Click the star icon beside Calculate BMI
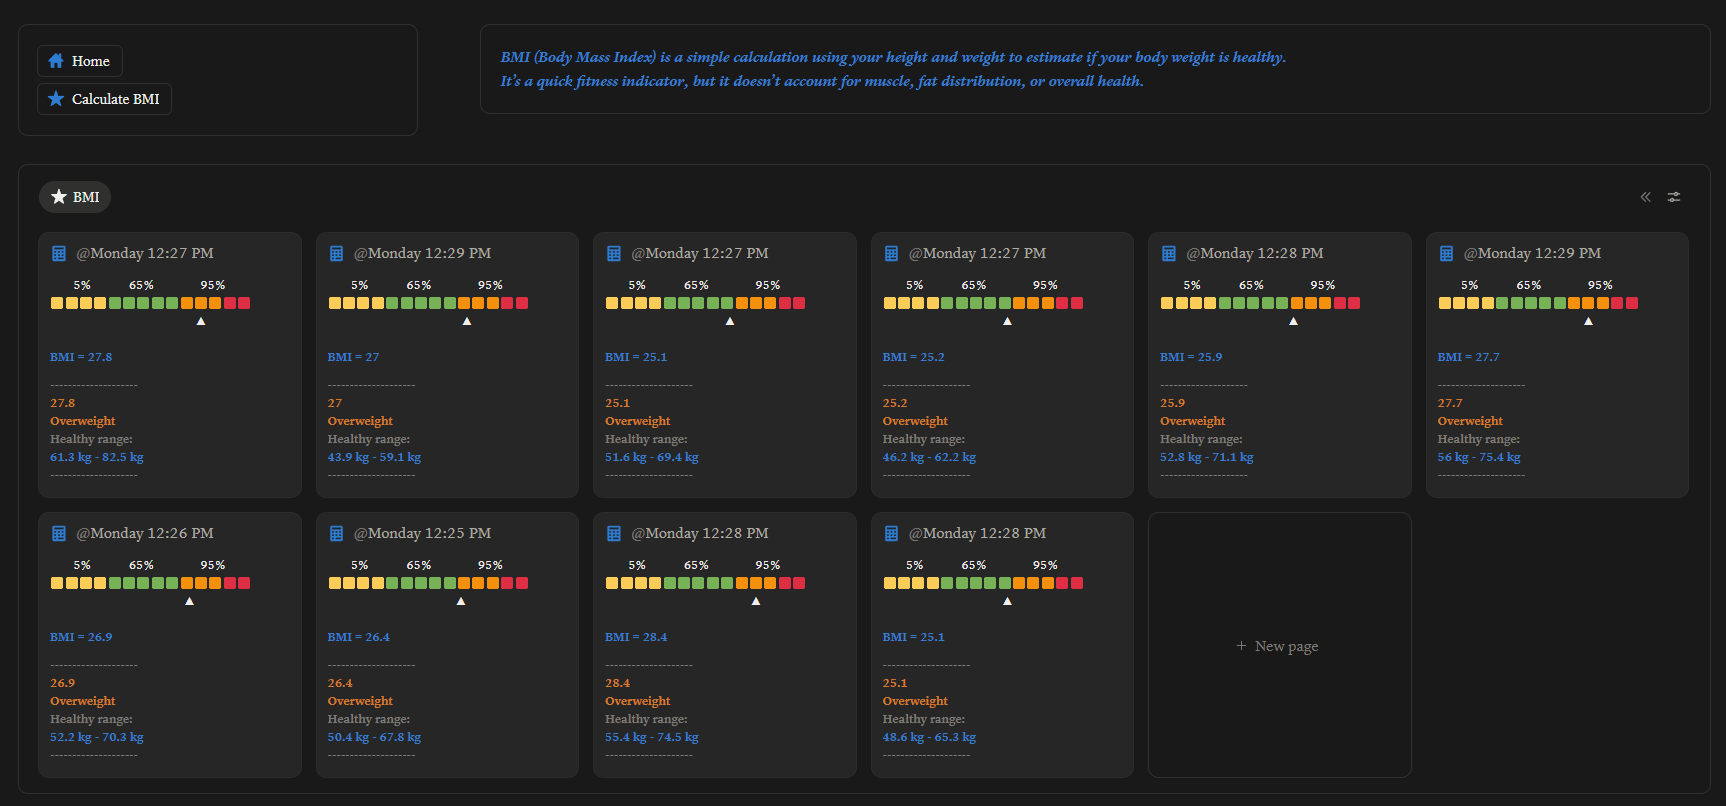Viewport: 1726px width, 806px height. (x=56, y=99)
